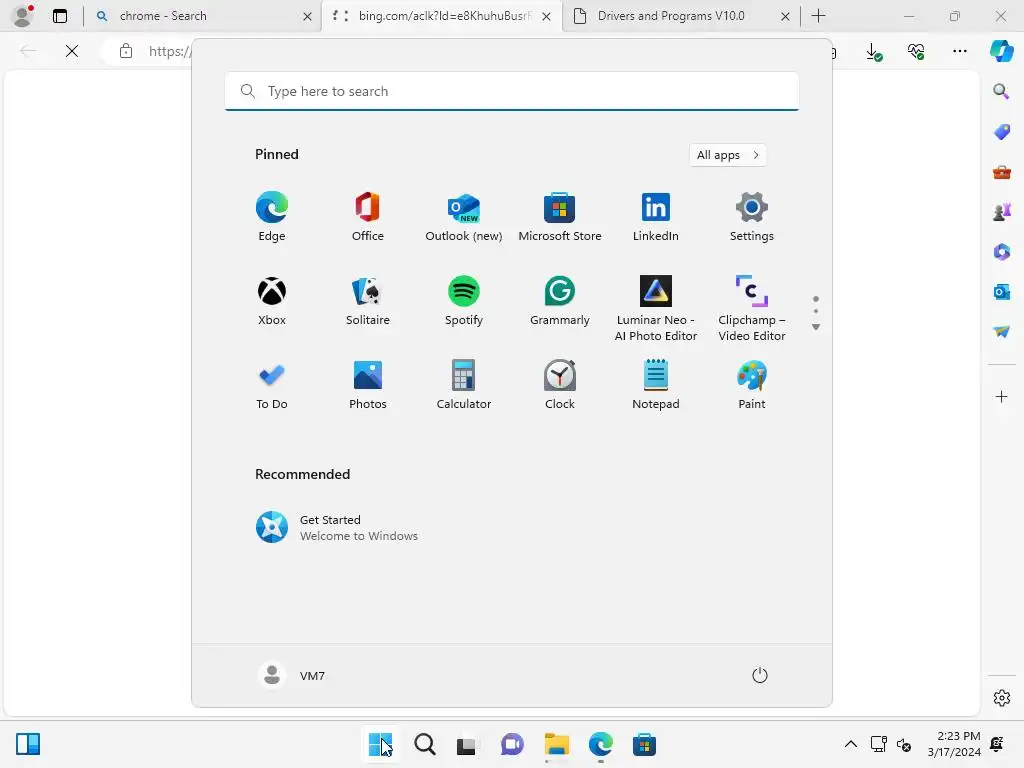This screenshot has width=1024, height=768.
Task: Click the power button in Start menu
Action: click(x=760, y=675)
